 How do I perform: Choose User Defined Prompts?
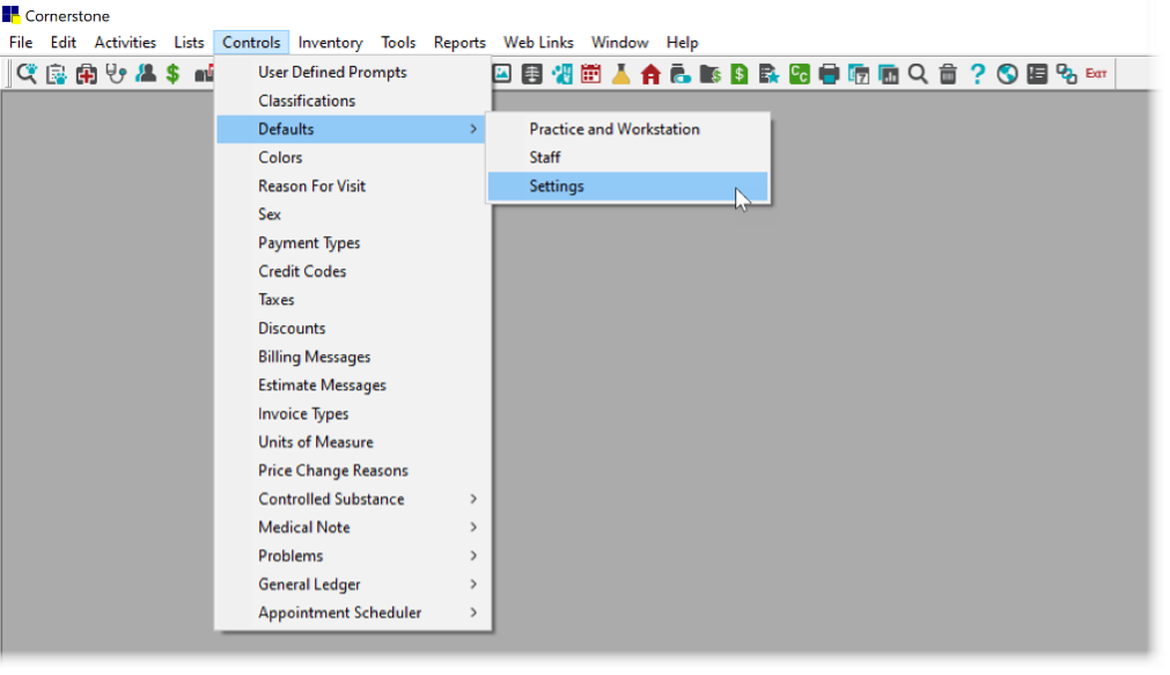pos(351,72)
